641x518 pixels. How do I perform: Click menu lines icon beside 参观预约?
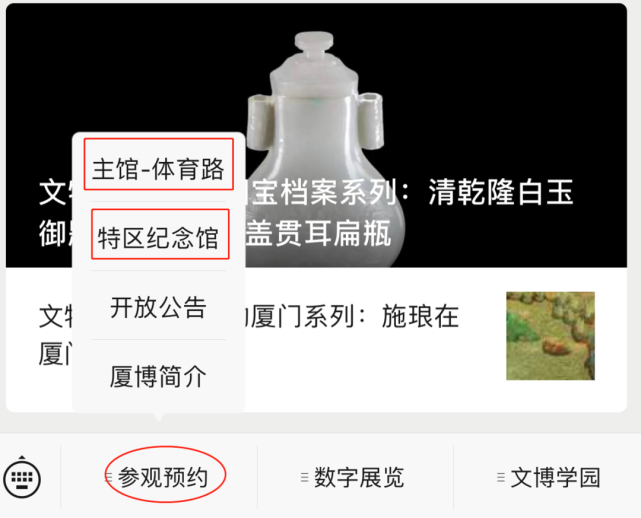click(x=109, y=477)
